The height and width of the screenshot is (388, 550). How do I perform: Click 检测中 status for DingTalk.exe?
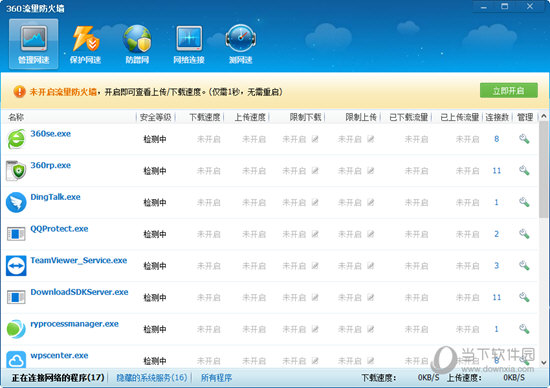[155, 202]
